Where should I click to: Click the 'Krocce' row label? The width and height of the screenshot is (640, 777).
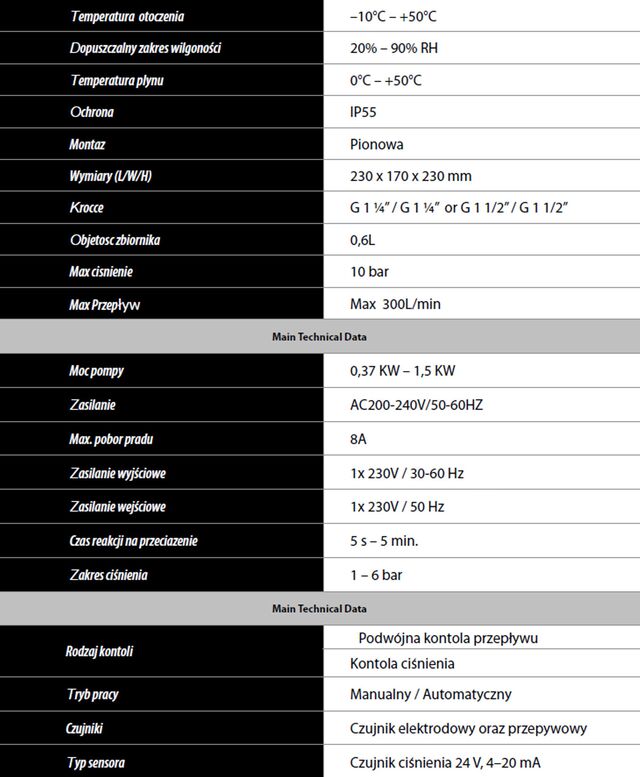[x=86, y=209]
